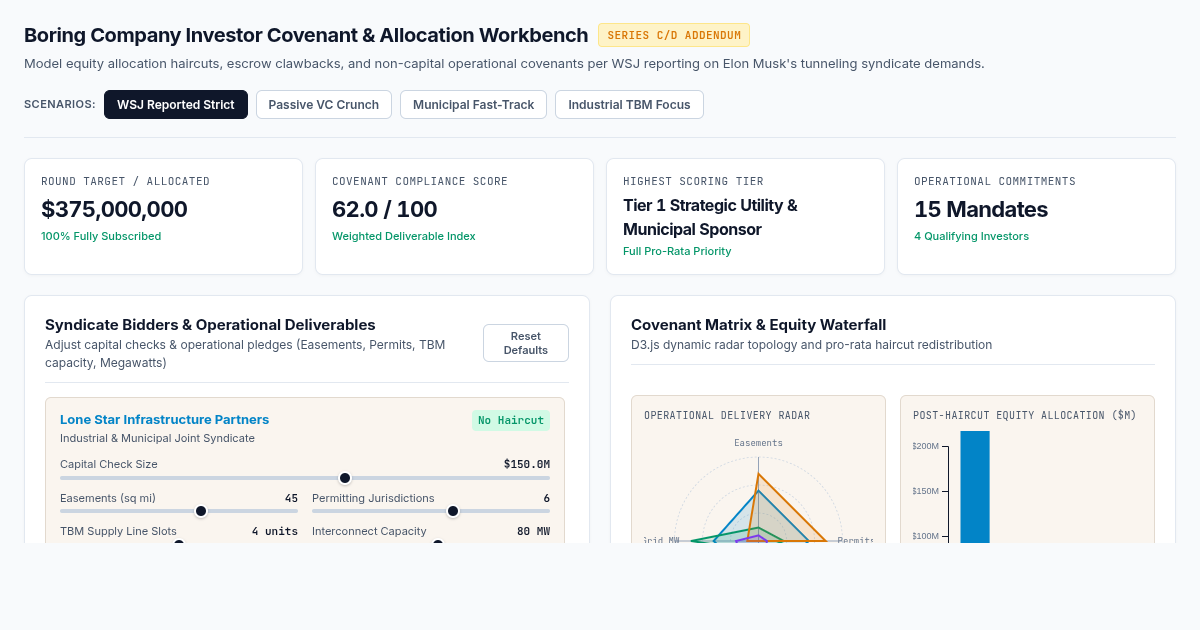Select the WSJ Reported Strict scenario
Viewport: 1200px width, 630px height.
(176, 105)
